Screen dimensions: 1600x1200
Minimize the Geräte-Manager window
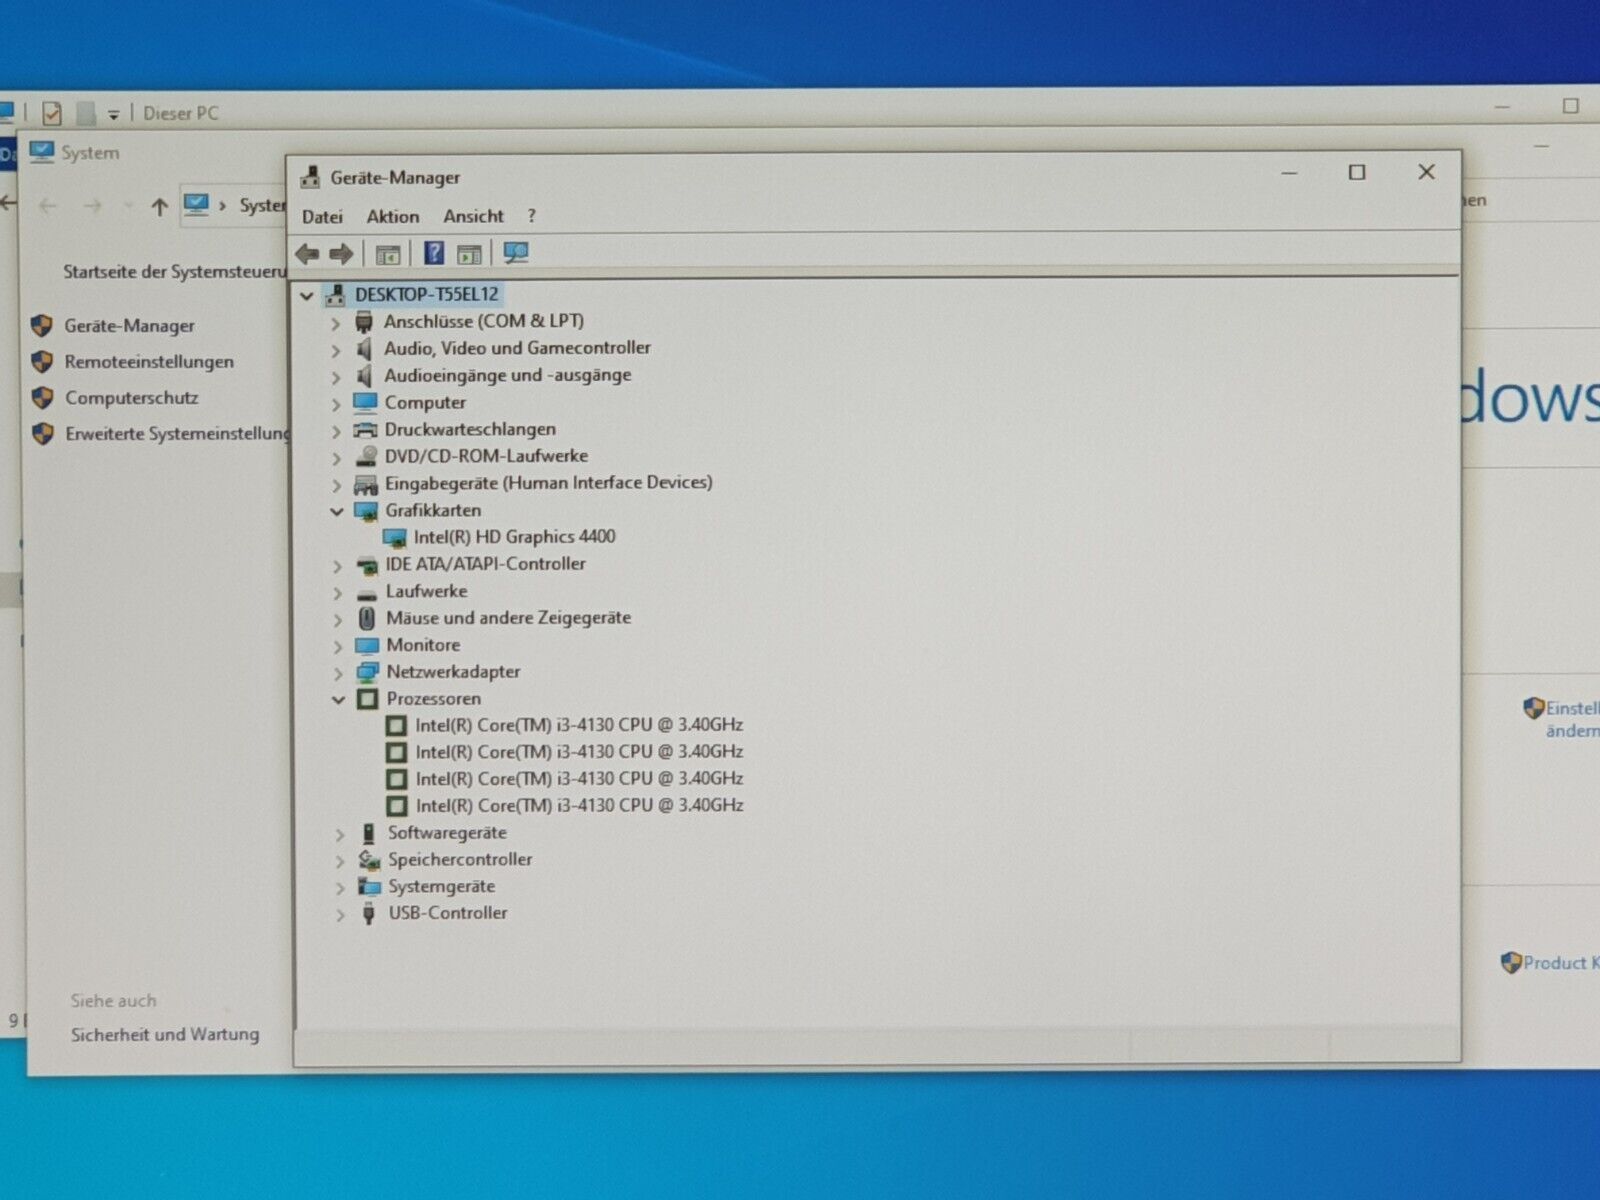pyautogui.click(x=1290, y=173)
